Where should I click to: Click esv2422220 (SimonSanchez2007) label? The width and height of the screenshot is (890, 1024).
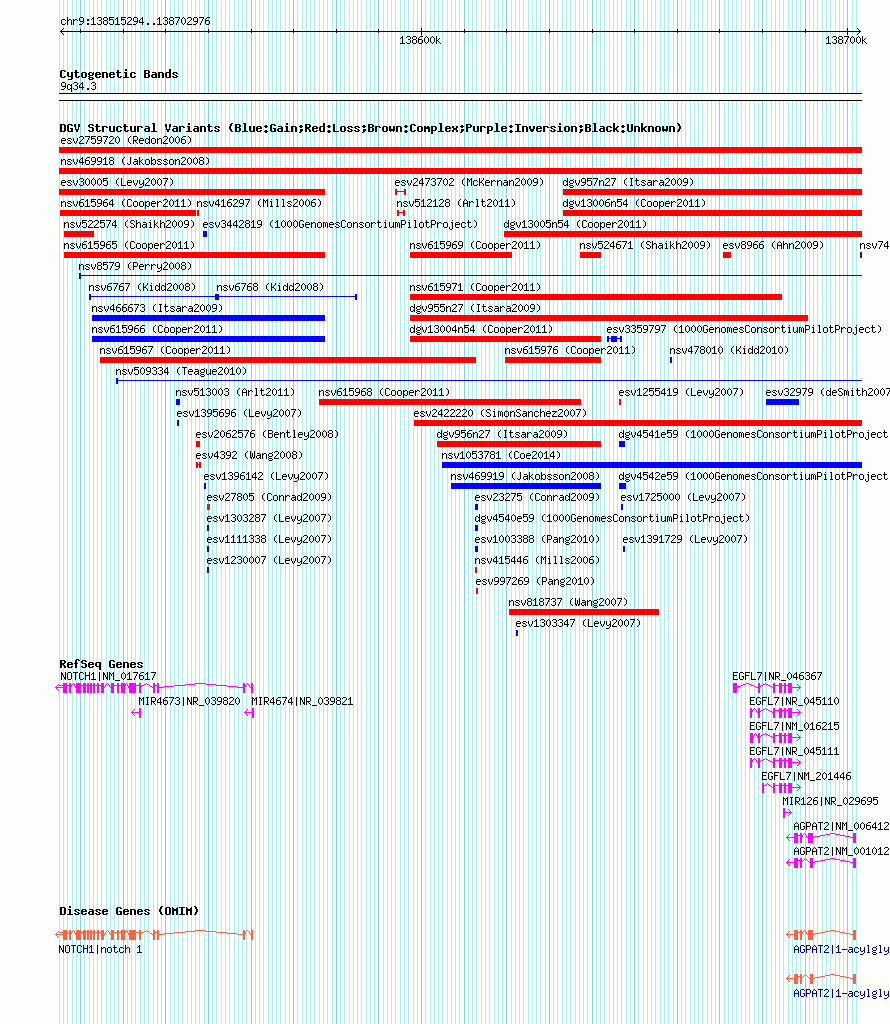click(500, 412)
